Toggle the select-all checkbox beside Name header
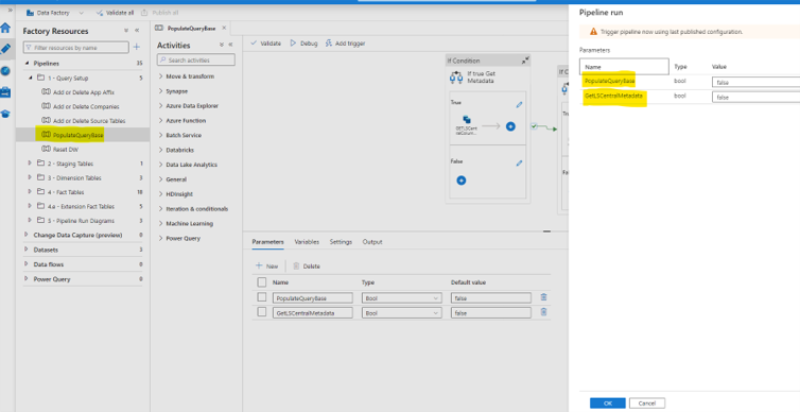The height and width of the screenshot is (412, 800). [x=262, y=282]
